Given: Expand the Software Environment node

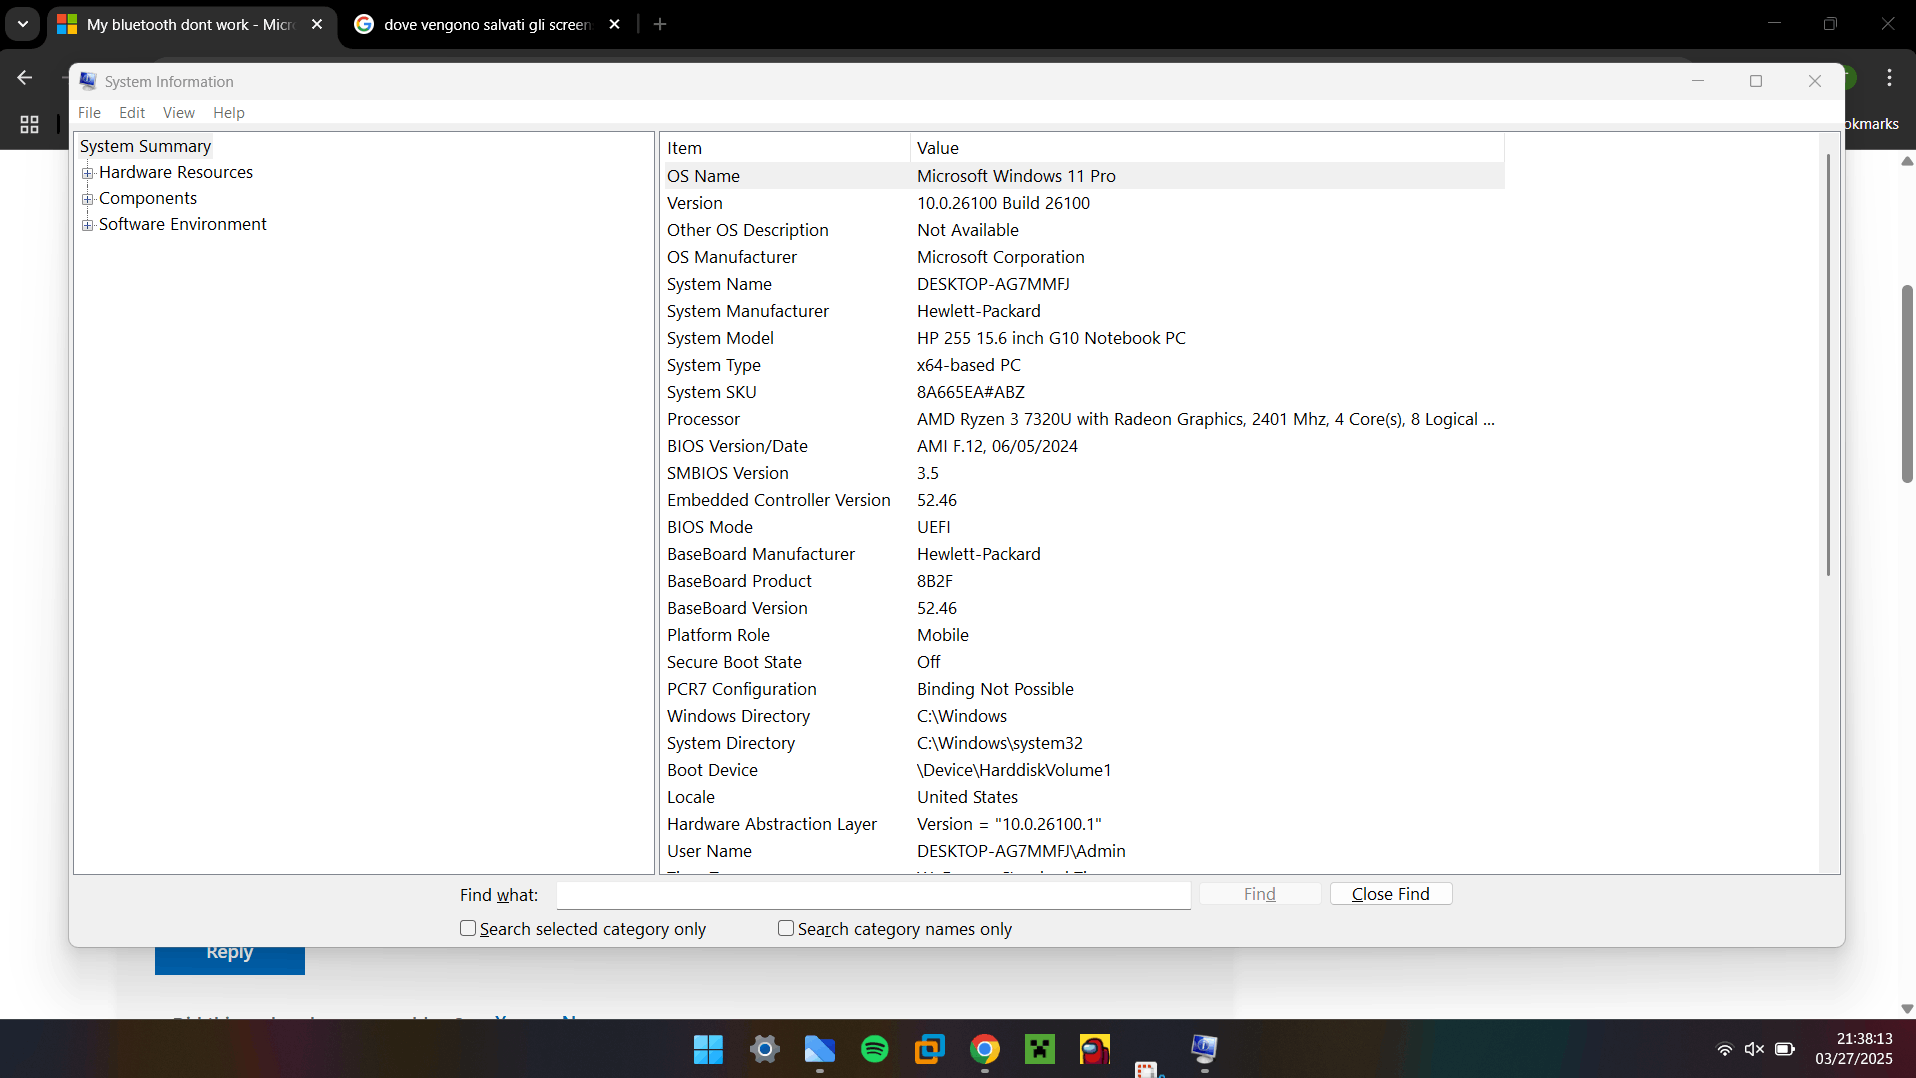Looking at the screenshot, I should coord(88,225).
